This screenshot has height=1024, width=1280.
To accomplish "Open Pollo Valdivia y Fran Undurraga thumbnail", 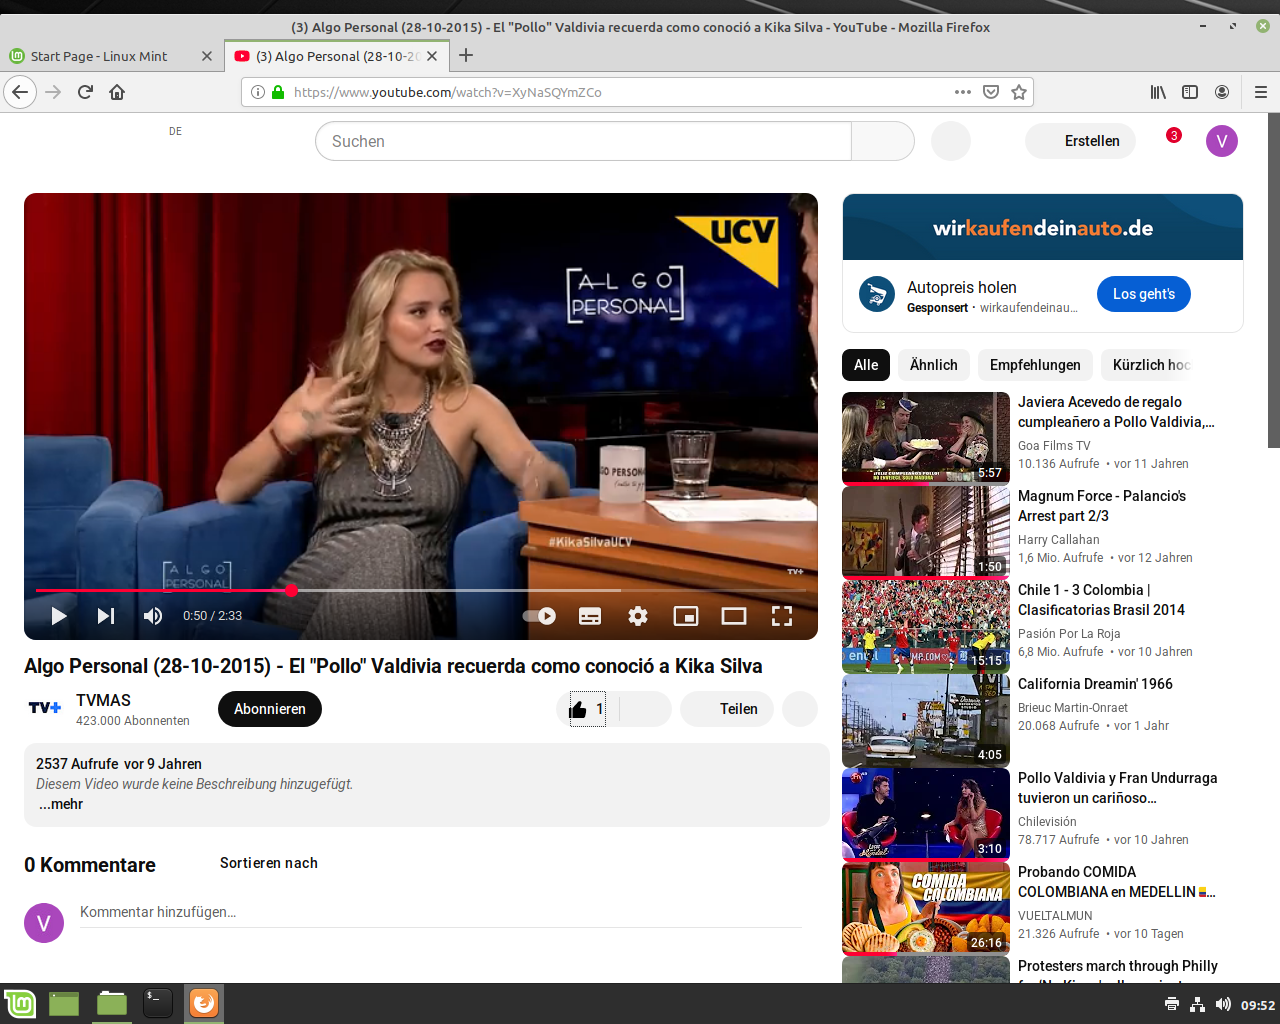I will (926, 815).
